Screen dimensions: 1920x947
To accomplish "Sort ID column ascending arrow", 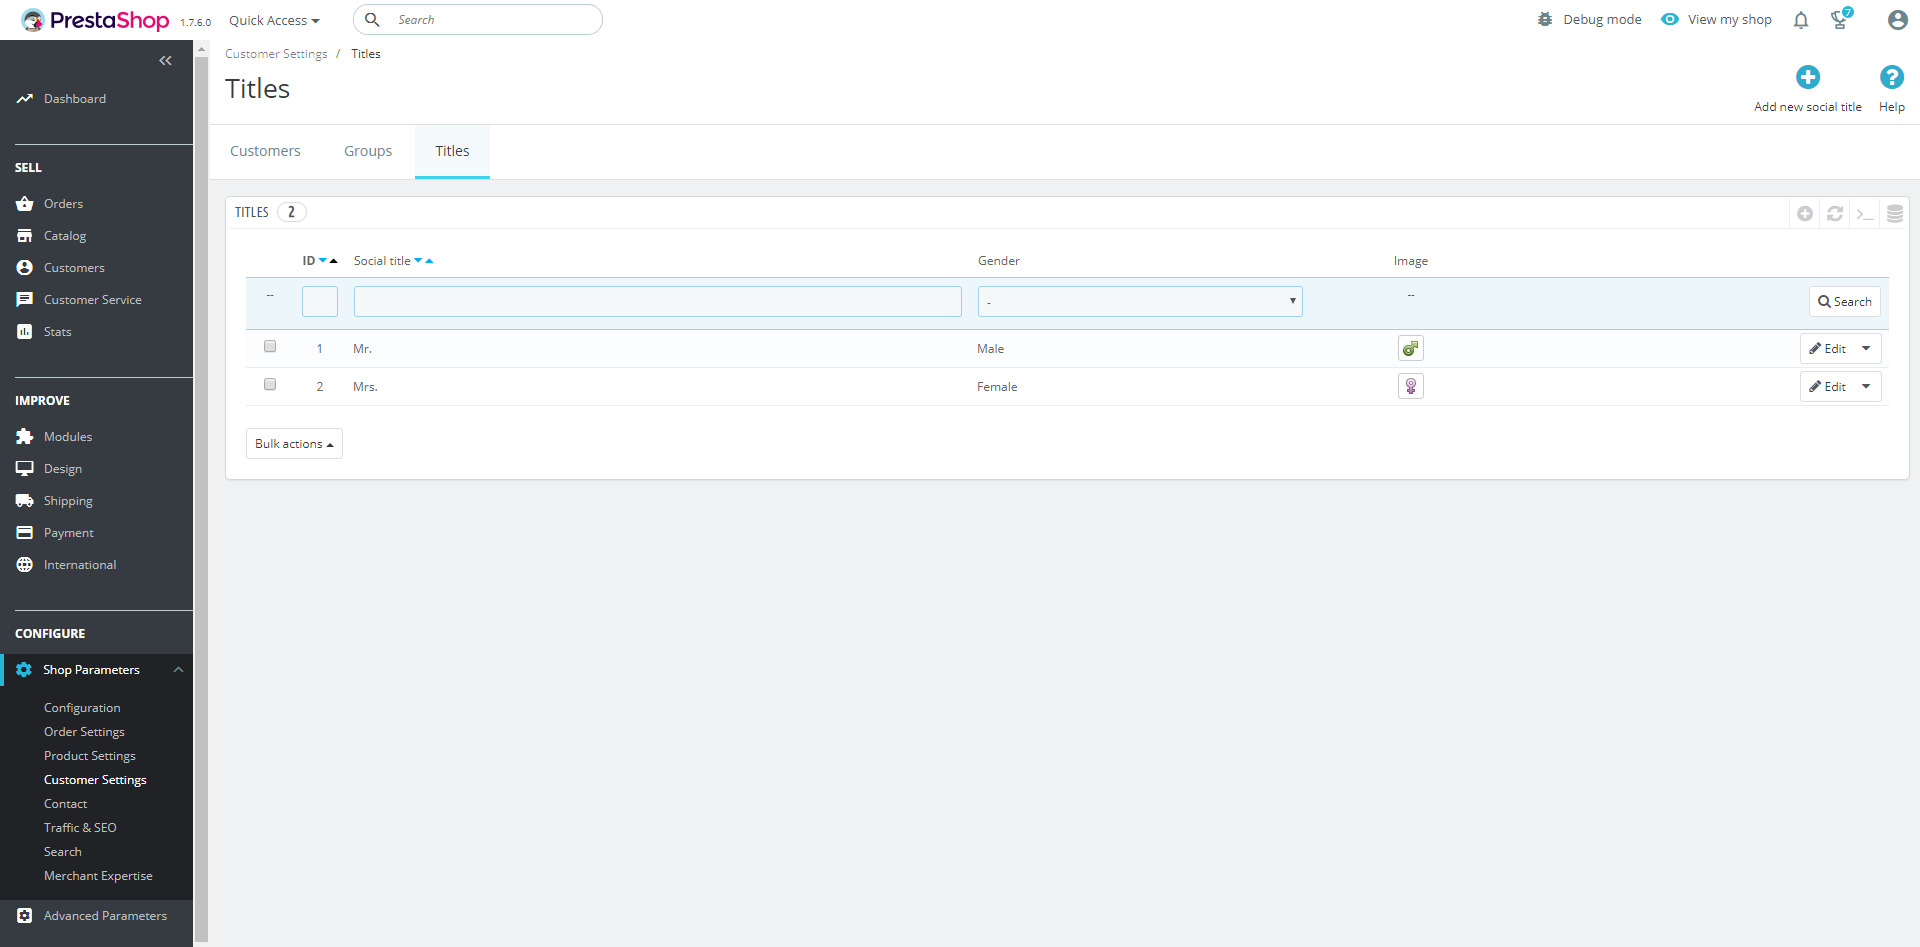I will [334, 261].
